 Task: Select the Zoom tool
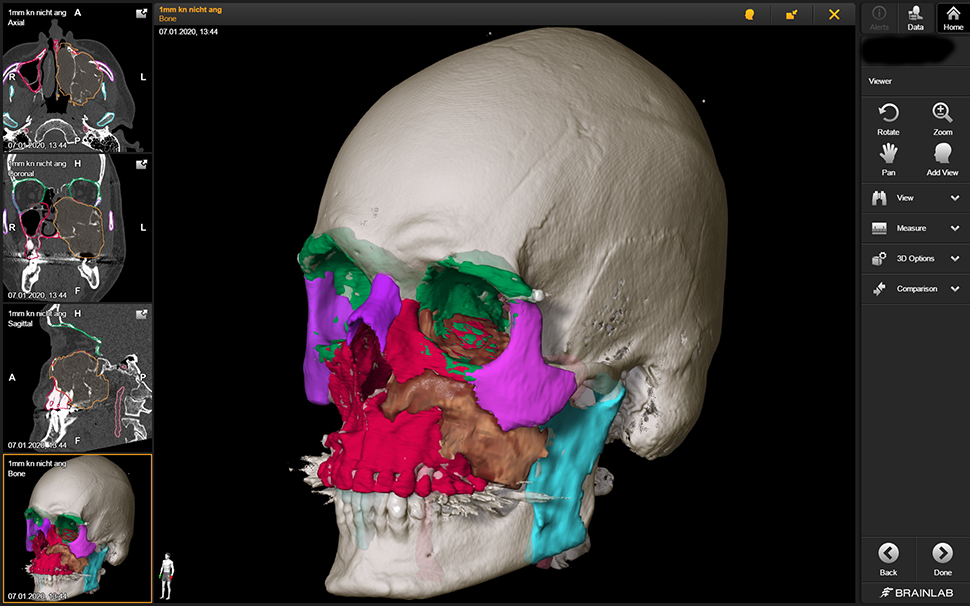941,118
